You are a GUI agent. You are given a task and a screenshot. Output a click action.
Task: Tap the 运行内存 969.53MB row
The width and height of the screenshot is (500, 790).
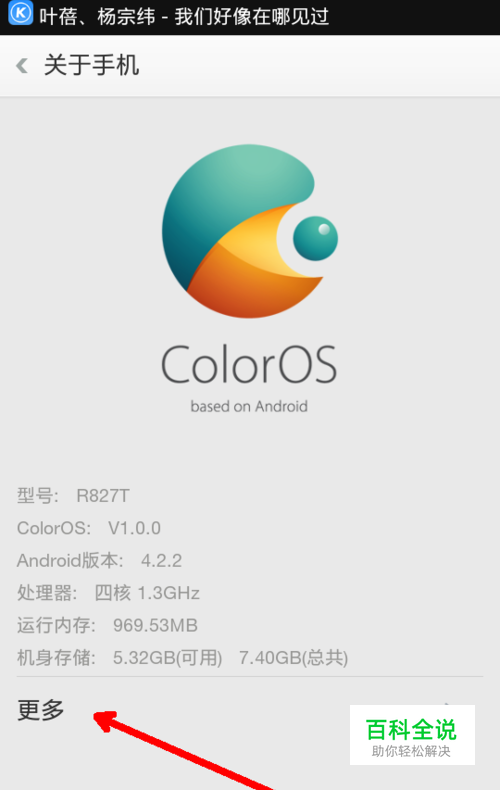107,625
